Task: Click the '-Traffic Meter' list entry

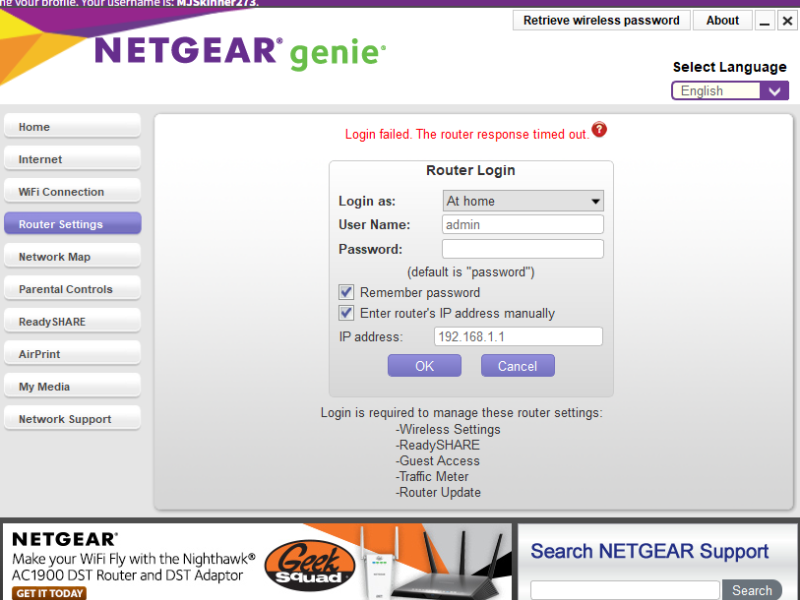Action: 432,477
